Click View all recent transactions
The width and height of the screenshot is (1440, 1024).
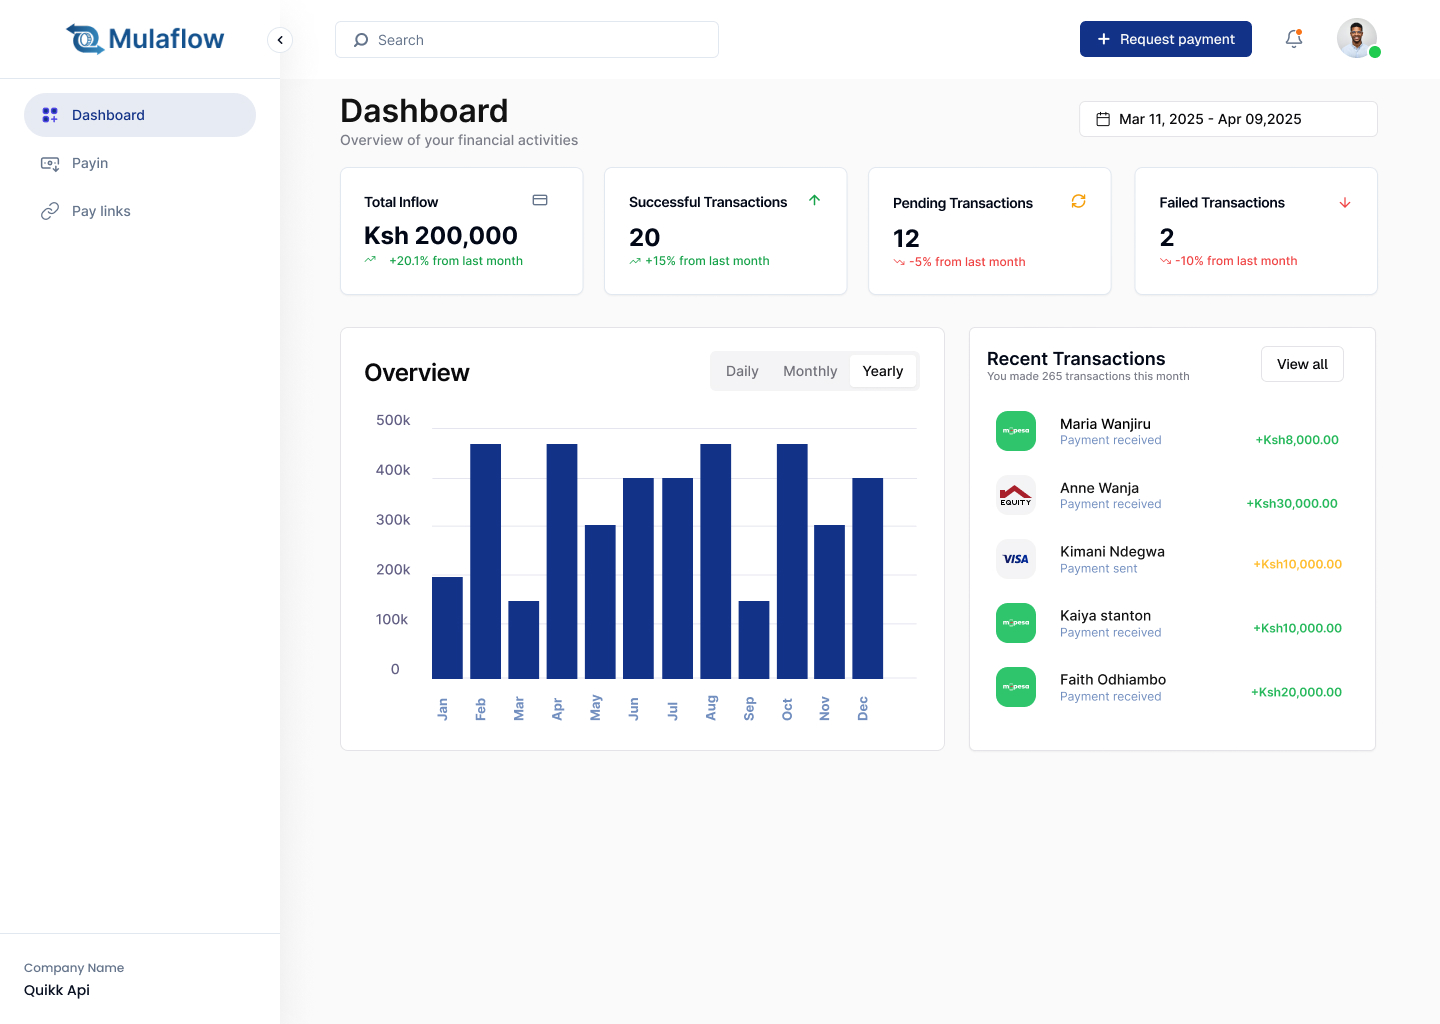[1302, 364]
